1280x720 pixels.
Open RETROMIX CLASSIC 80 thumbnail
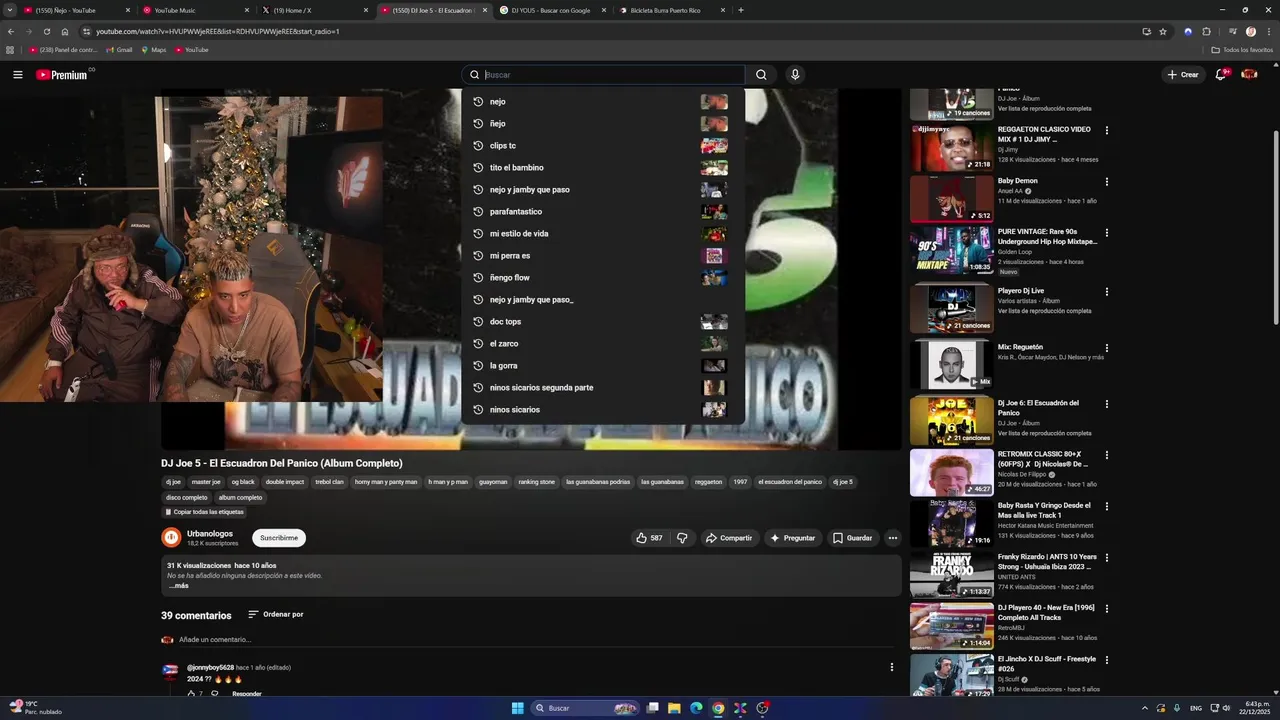(952, 473)
